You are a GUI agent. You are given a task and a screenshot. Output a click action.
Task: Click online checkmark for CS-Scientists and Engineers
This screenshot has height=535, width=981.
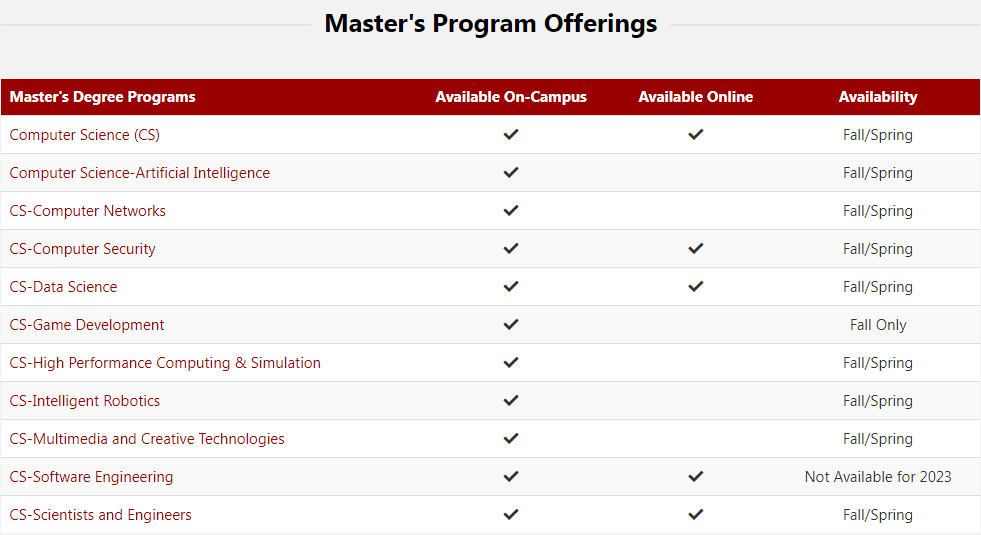tap(696, 514)
